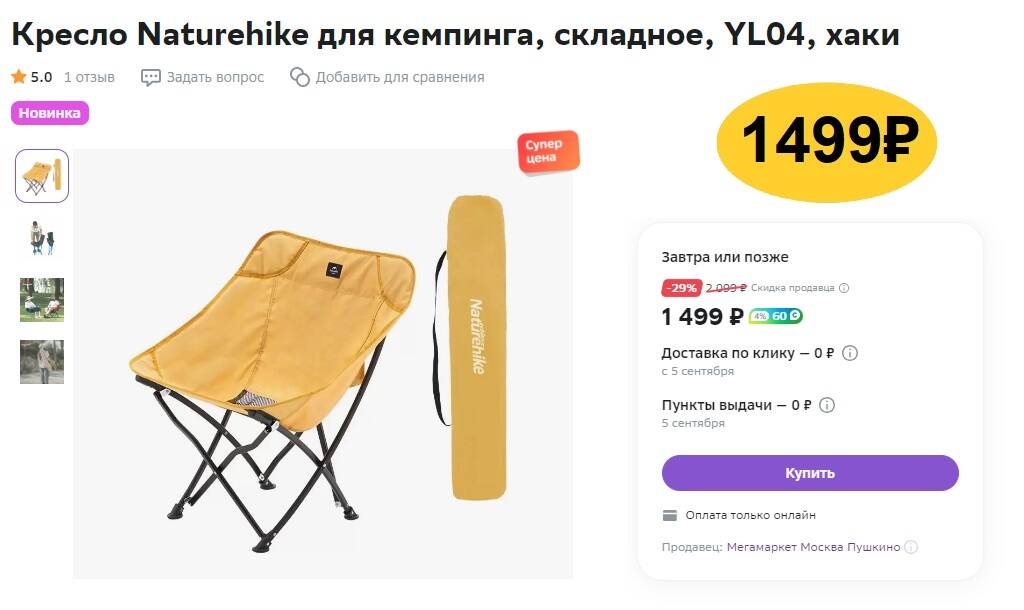Open info icon for Доставка по клику
1024x610 pixels.
click(850, 353)
